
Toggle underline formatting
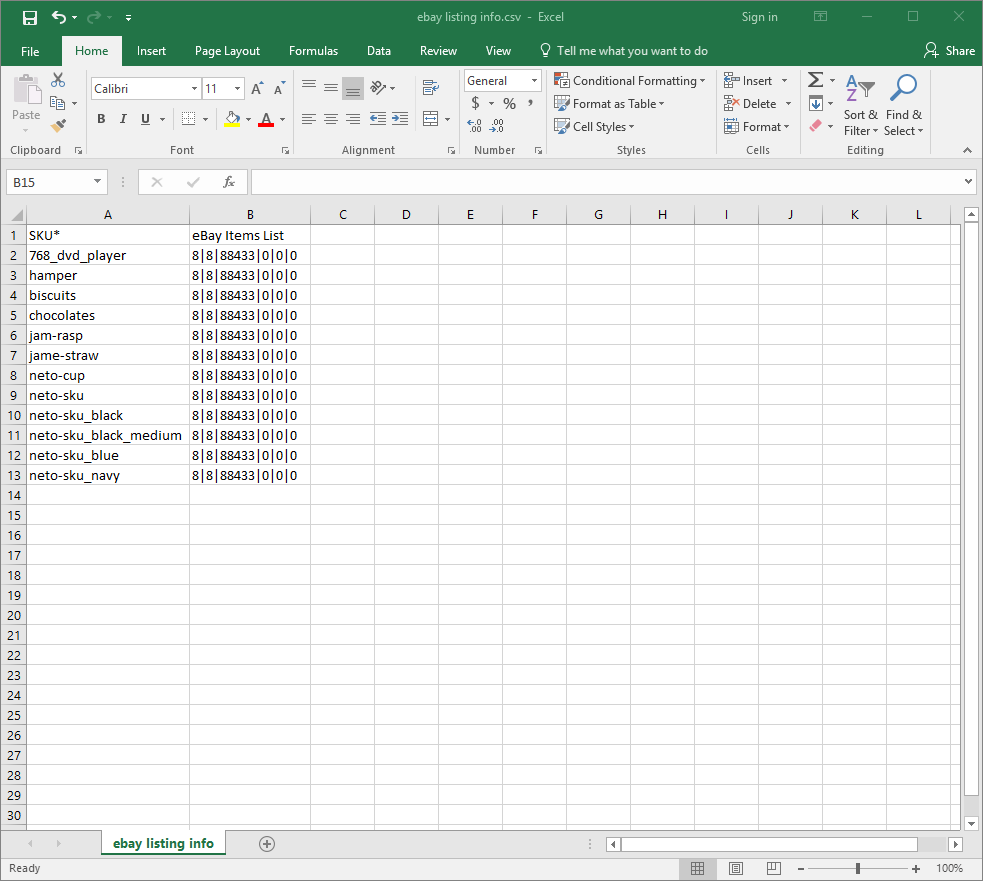[145, 119]
